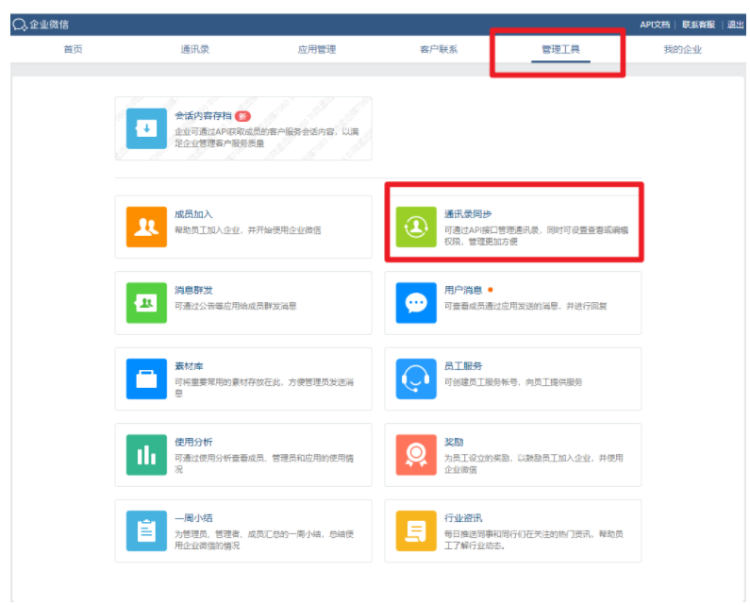Click the green 通讯录同步 sync icon
This screenshot has width=750, height=605.
(416, 226)
